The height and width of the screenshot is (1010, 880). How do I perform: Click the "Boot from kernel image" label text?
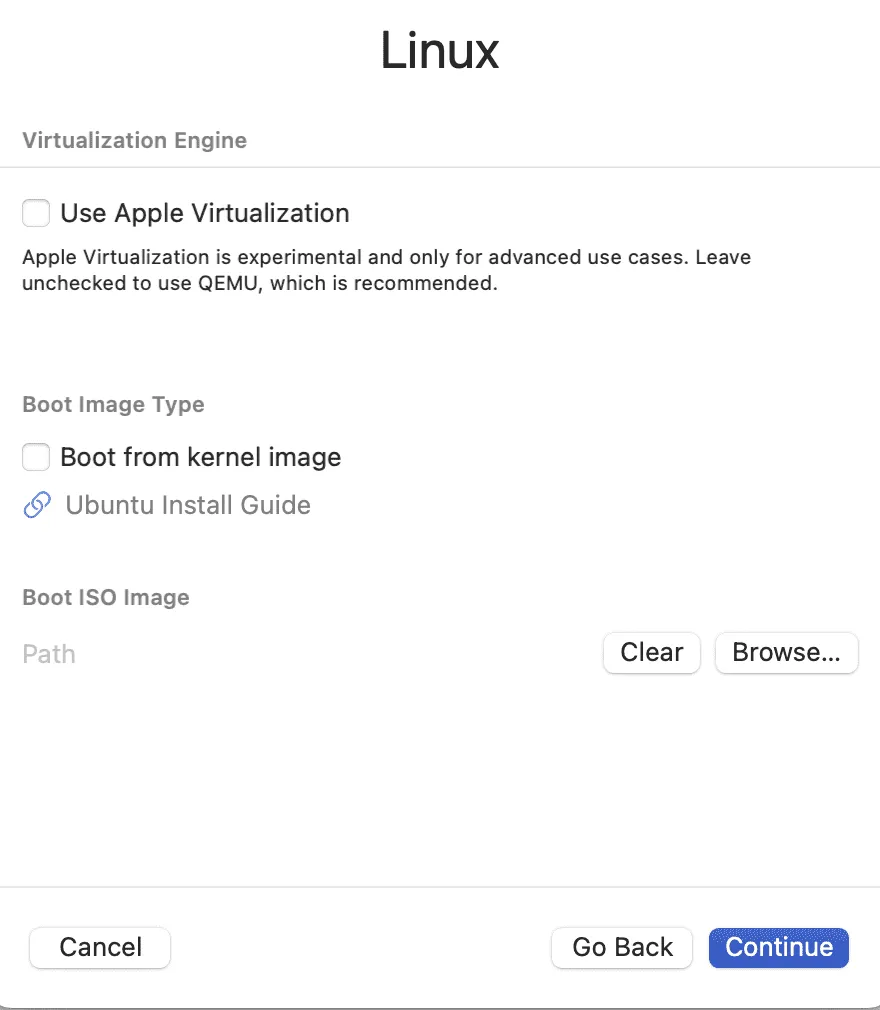pyautogui.click(x=201, y=457)
